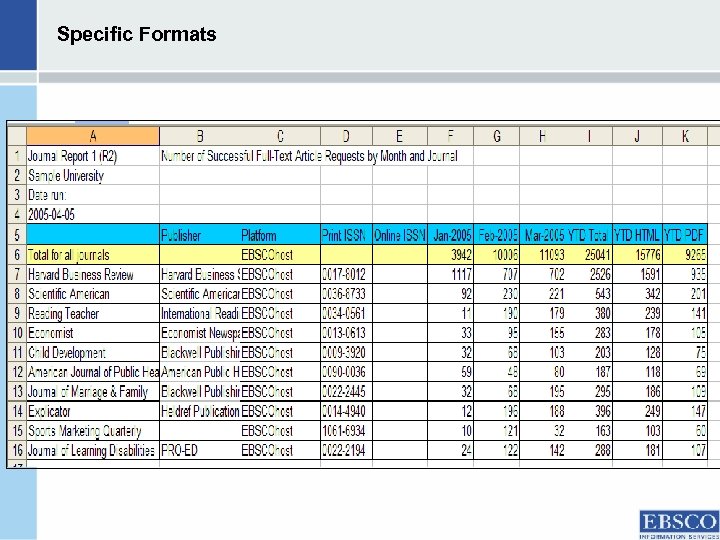Select column A header
Image resolution: width=720 pixels, height=540 pixels.
pos(93,136)
